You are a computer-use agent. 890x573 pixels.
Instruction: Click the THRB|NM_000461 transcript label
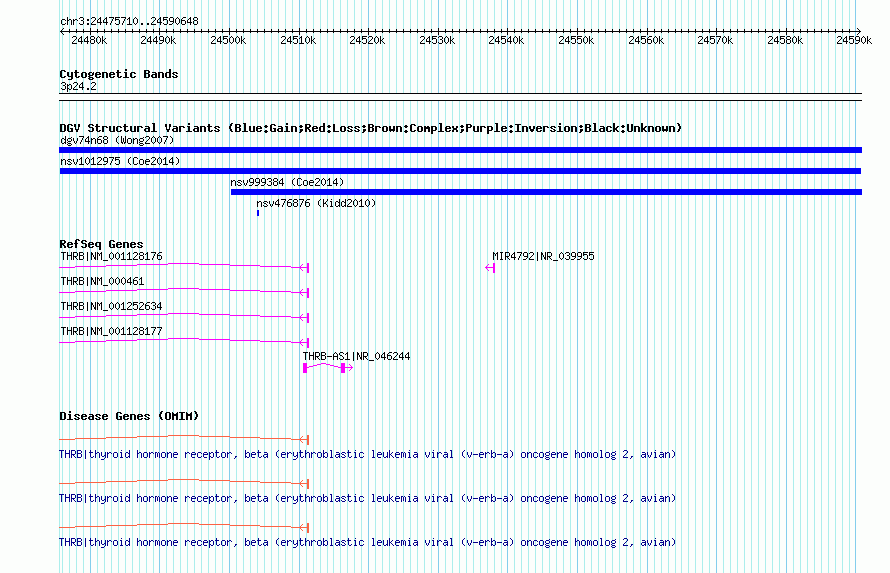coord(102,281)
